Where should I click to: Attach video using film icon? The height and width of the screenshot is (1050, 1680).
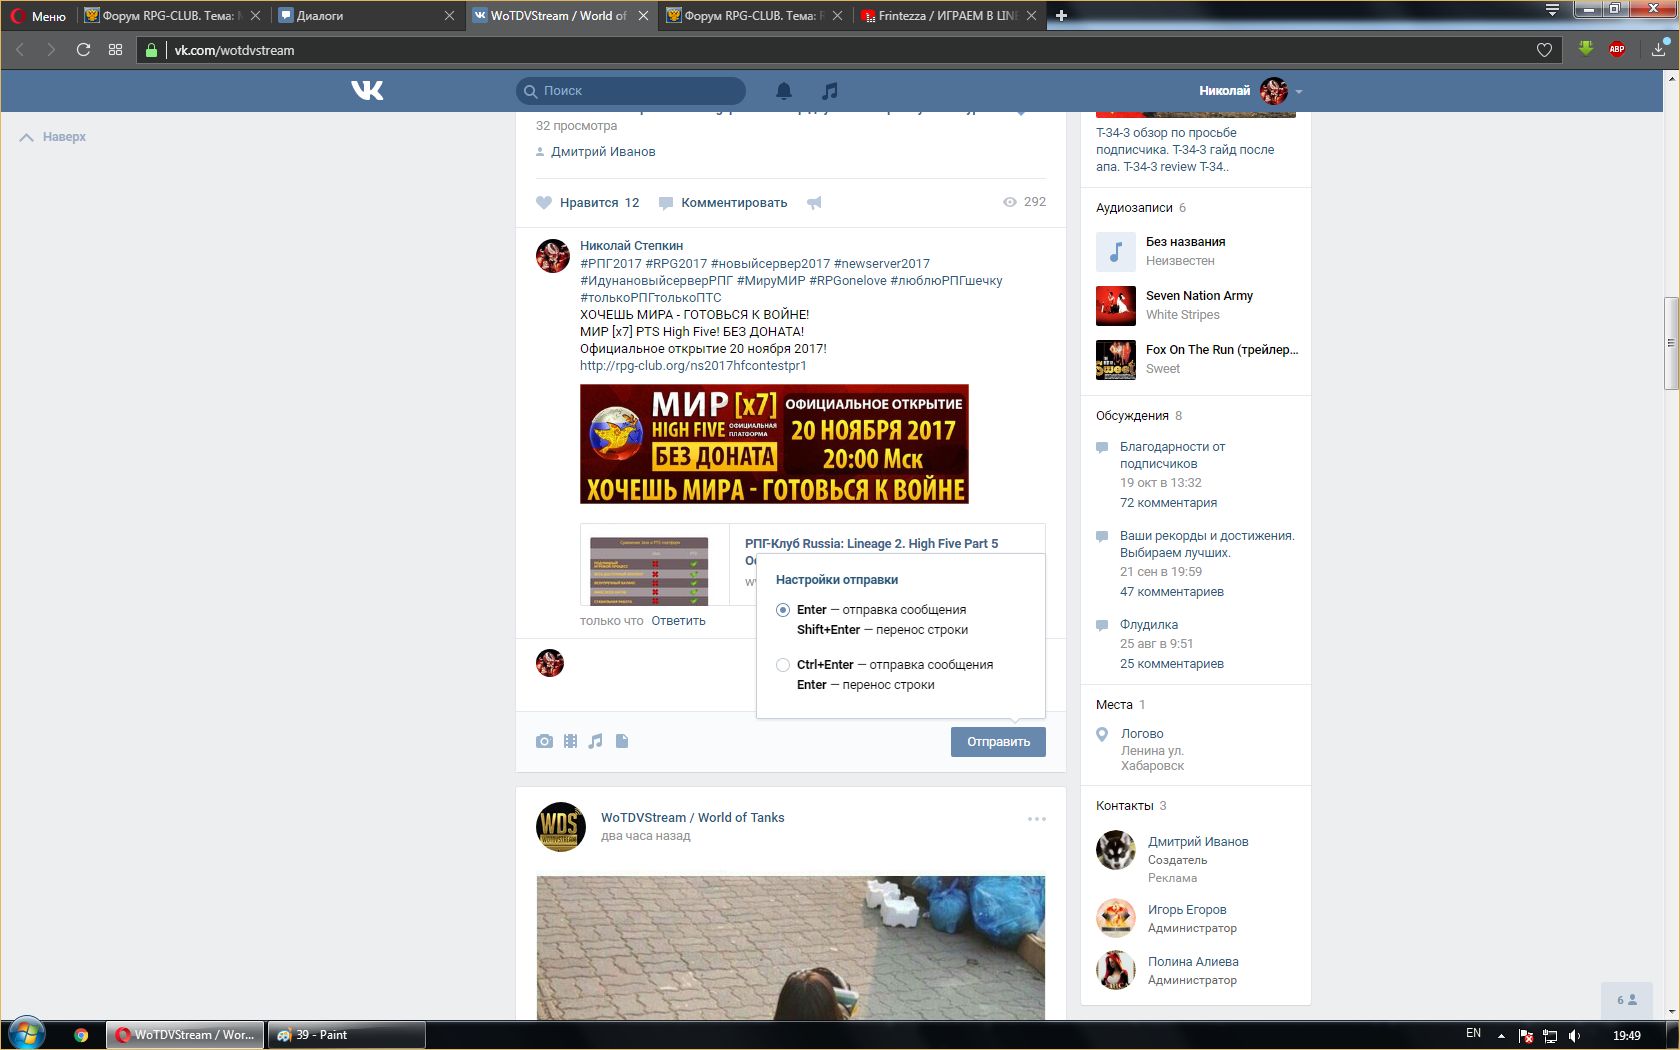pos(570,741)
